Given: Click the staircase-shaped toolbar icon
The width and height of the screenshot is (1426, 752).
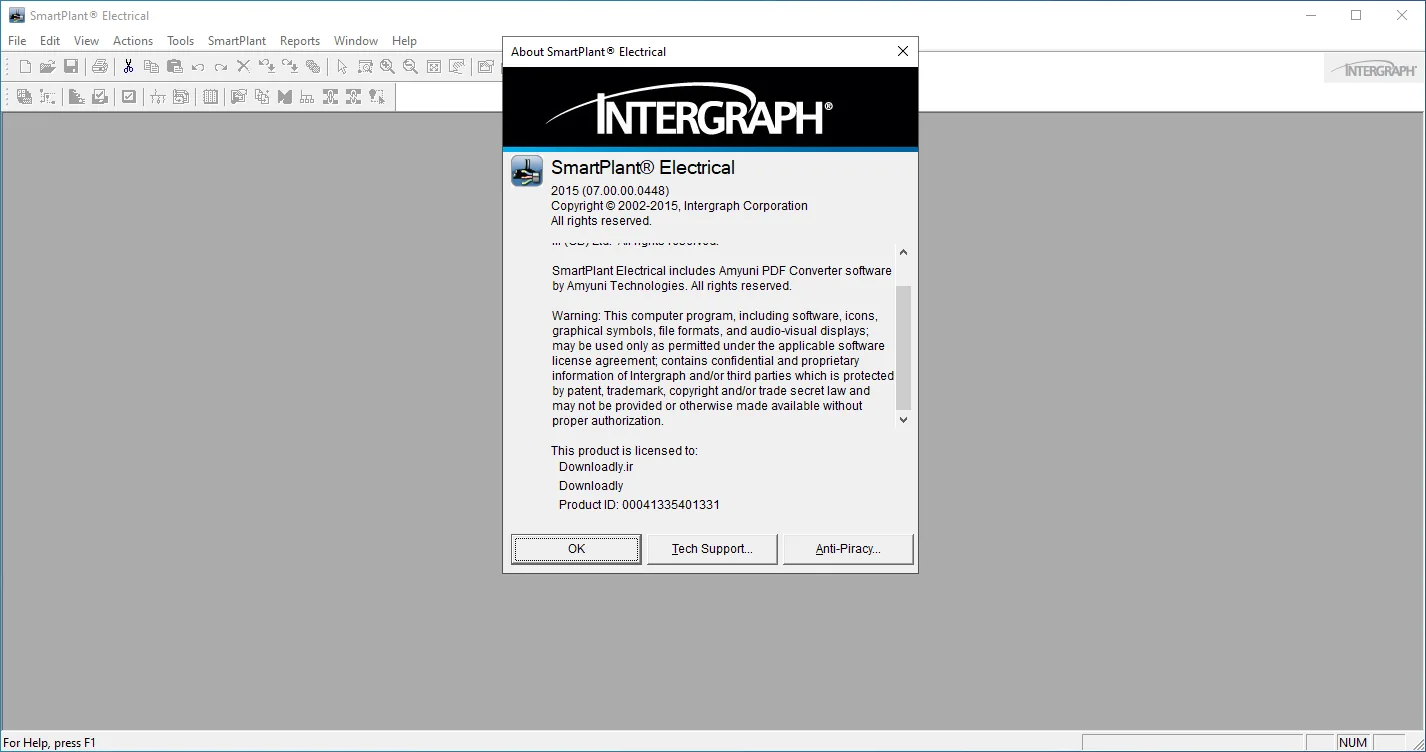Looking at the screenshot, I should tap(76, 97).
